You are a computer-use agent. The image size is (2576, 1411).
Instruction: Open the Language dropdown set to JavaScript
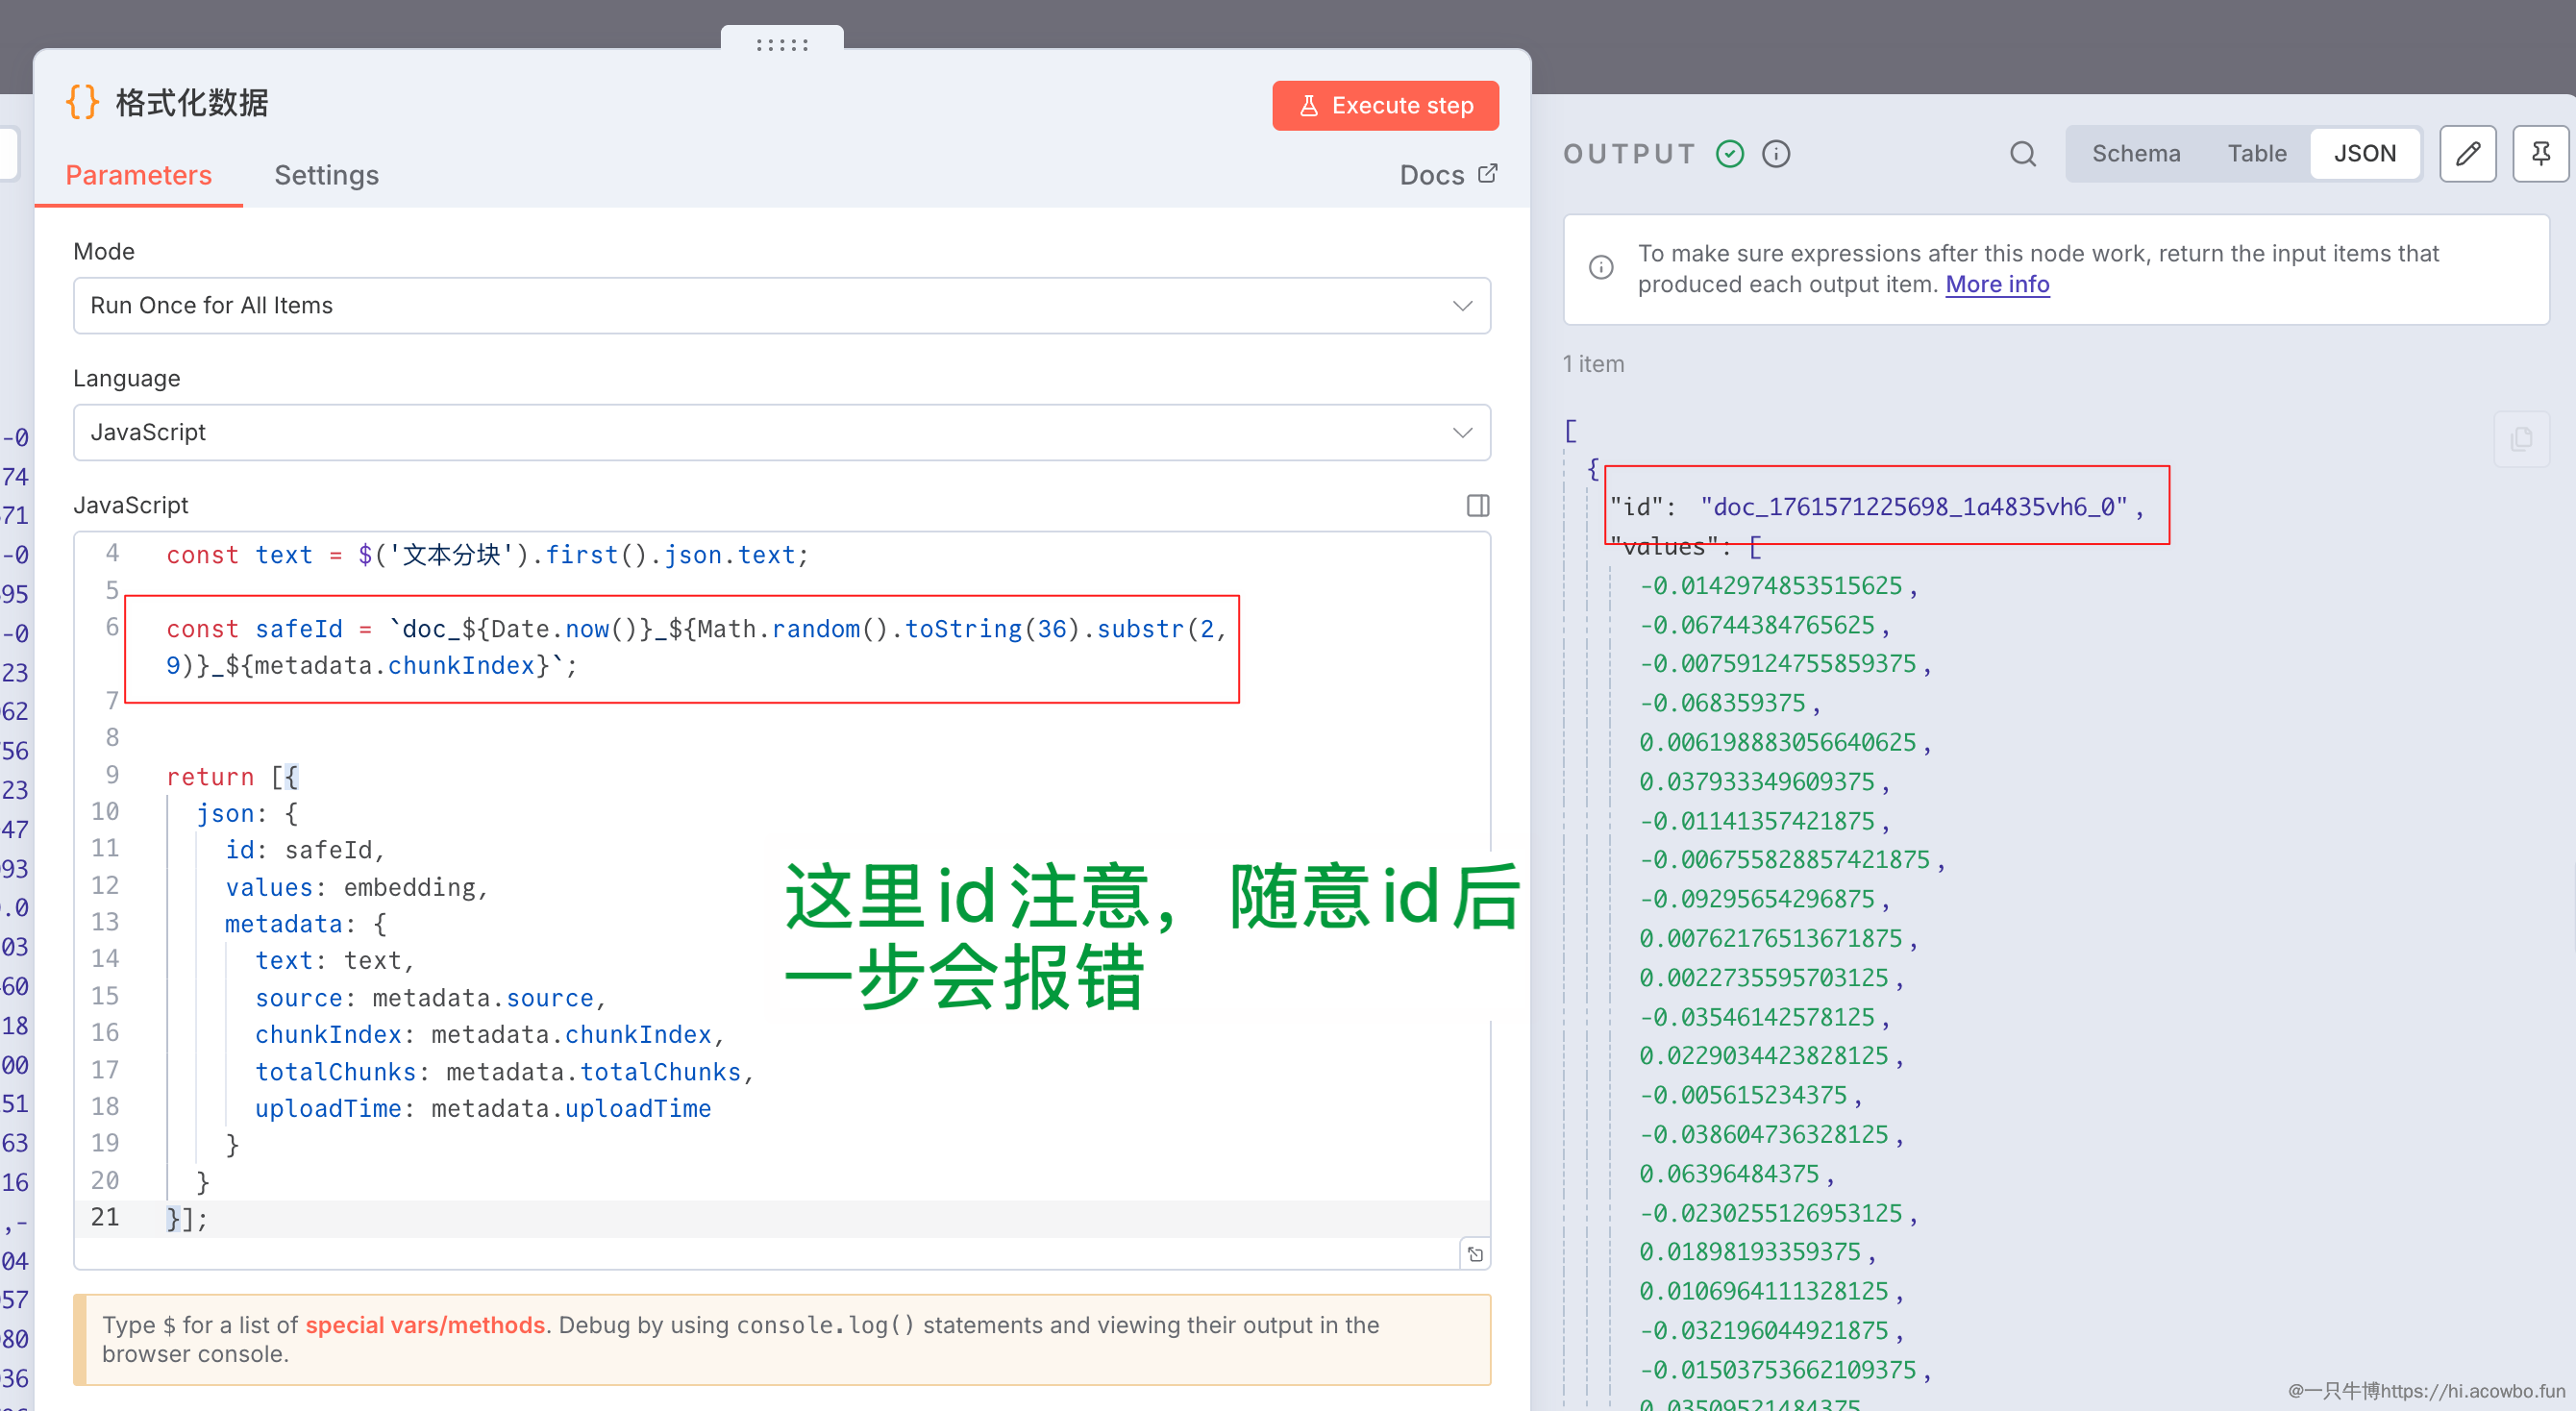point(781,433)
